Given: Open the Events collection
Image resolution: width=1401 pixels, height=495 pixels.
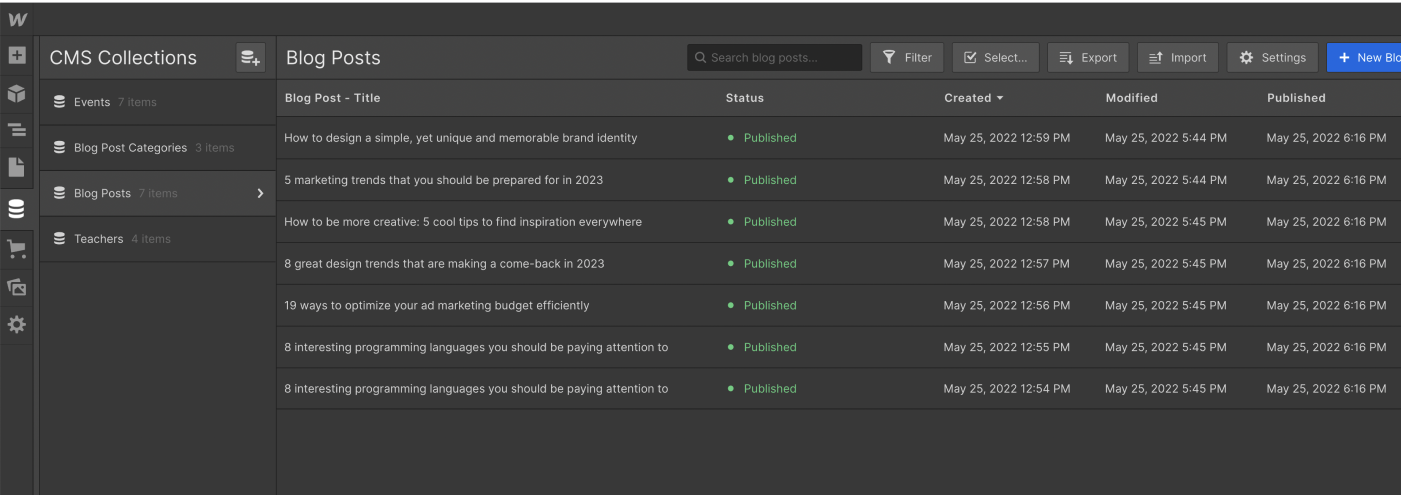Looking at the screenshot, I should [92, 102].
